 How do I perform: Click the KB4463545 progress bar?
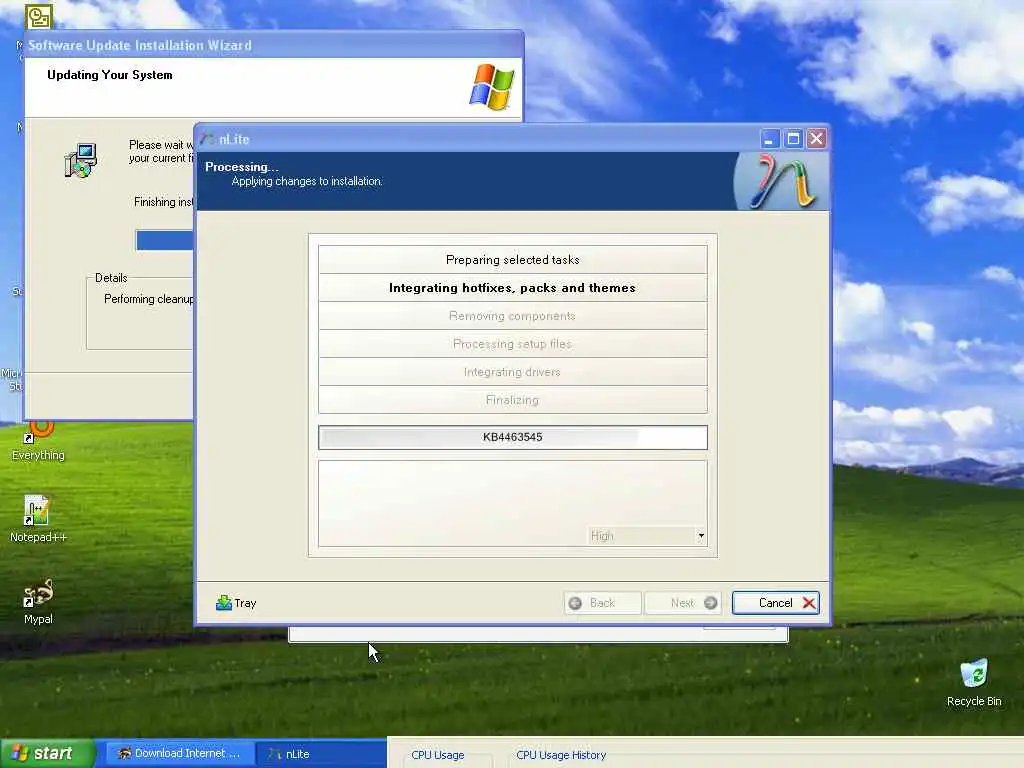click(x=513, y=437)
